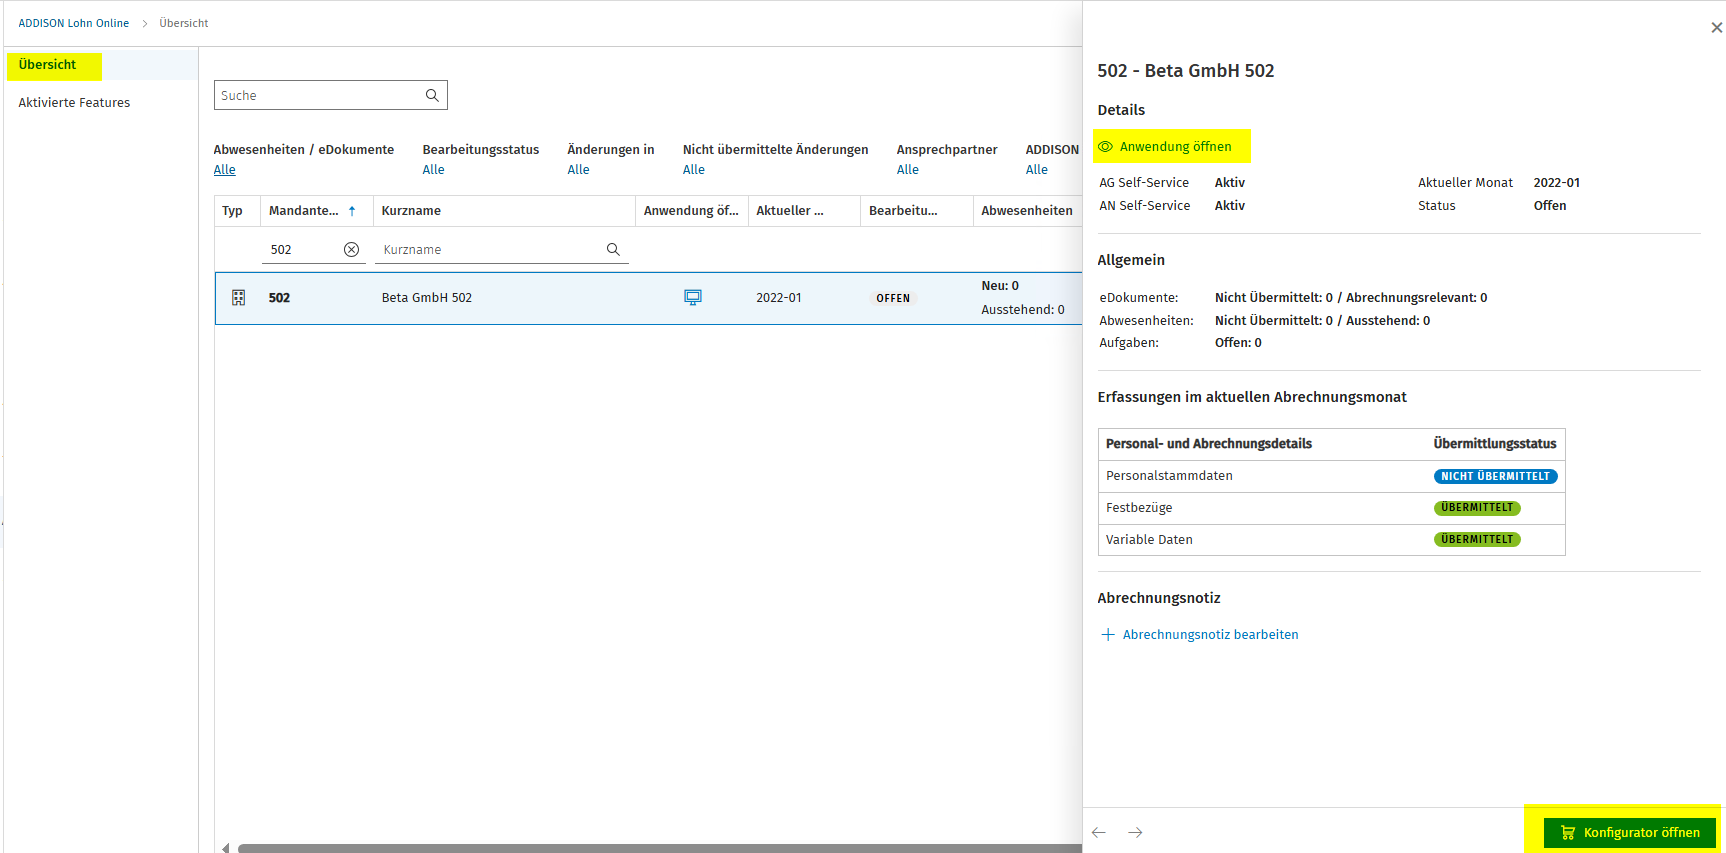Click ADDISON Lohn Online breadcrumb link
The width and height of the screenshot is (1726, 853).
coord(74,23)
